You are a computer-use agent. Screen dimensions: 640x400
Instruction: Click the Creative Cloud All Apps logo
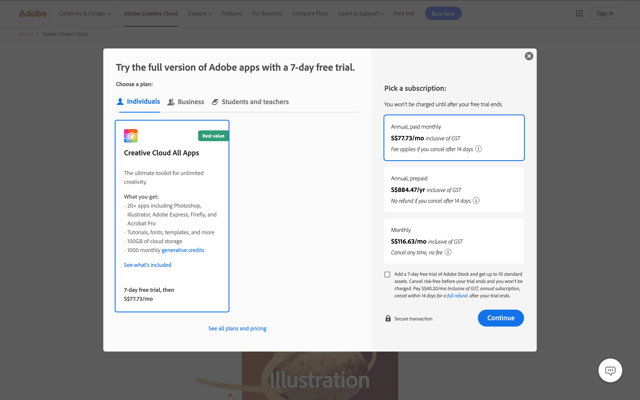(131, 136)
